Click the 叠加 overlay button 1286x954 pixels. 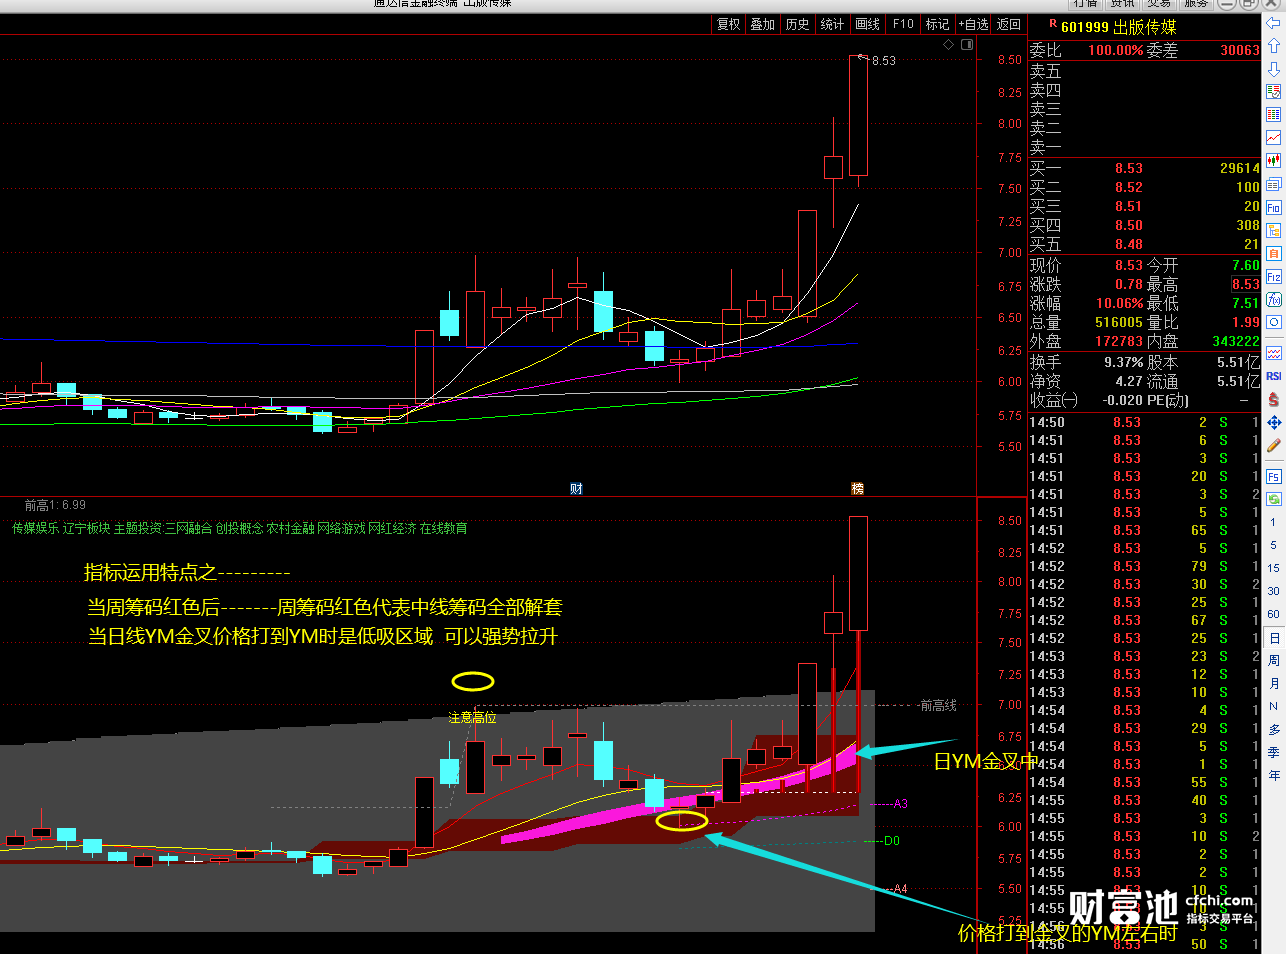[762, 24]
